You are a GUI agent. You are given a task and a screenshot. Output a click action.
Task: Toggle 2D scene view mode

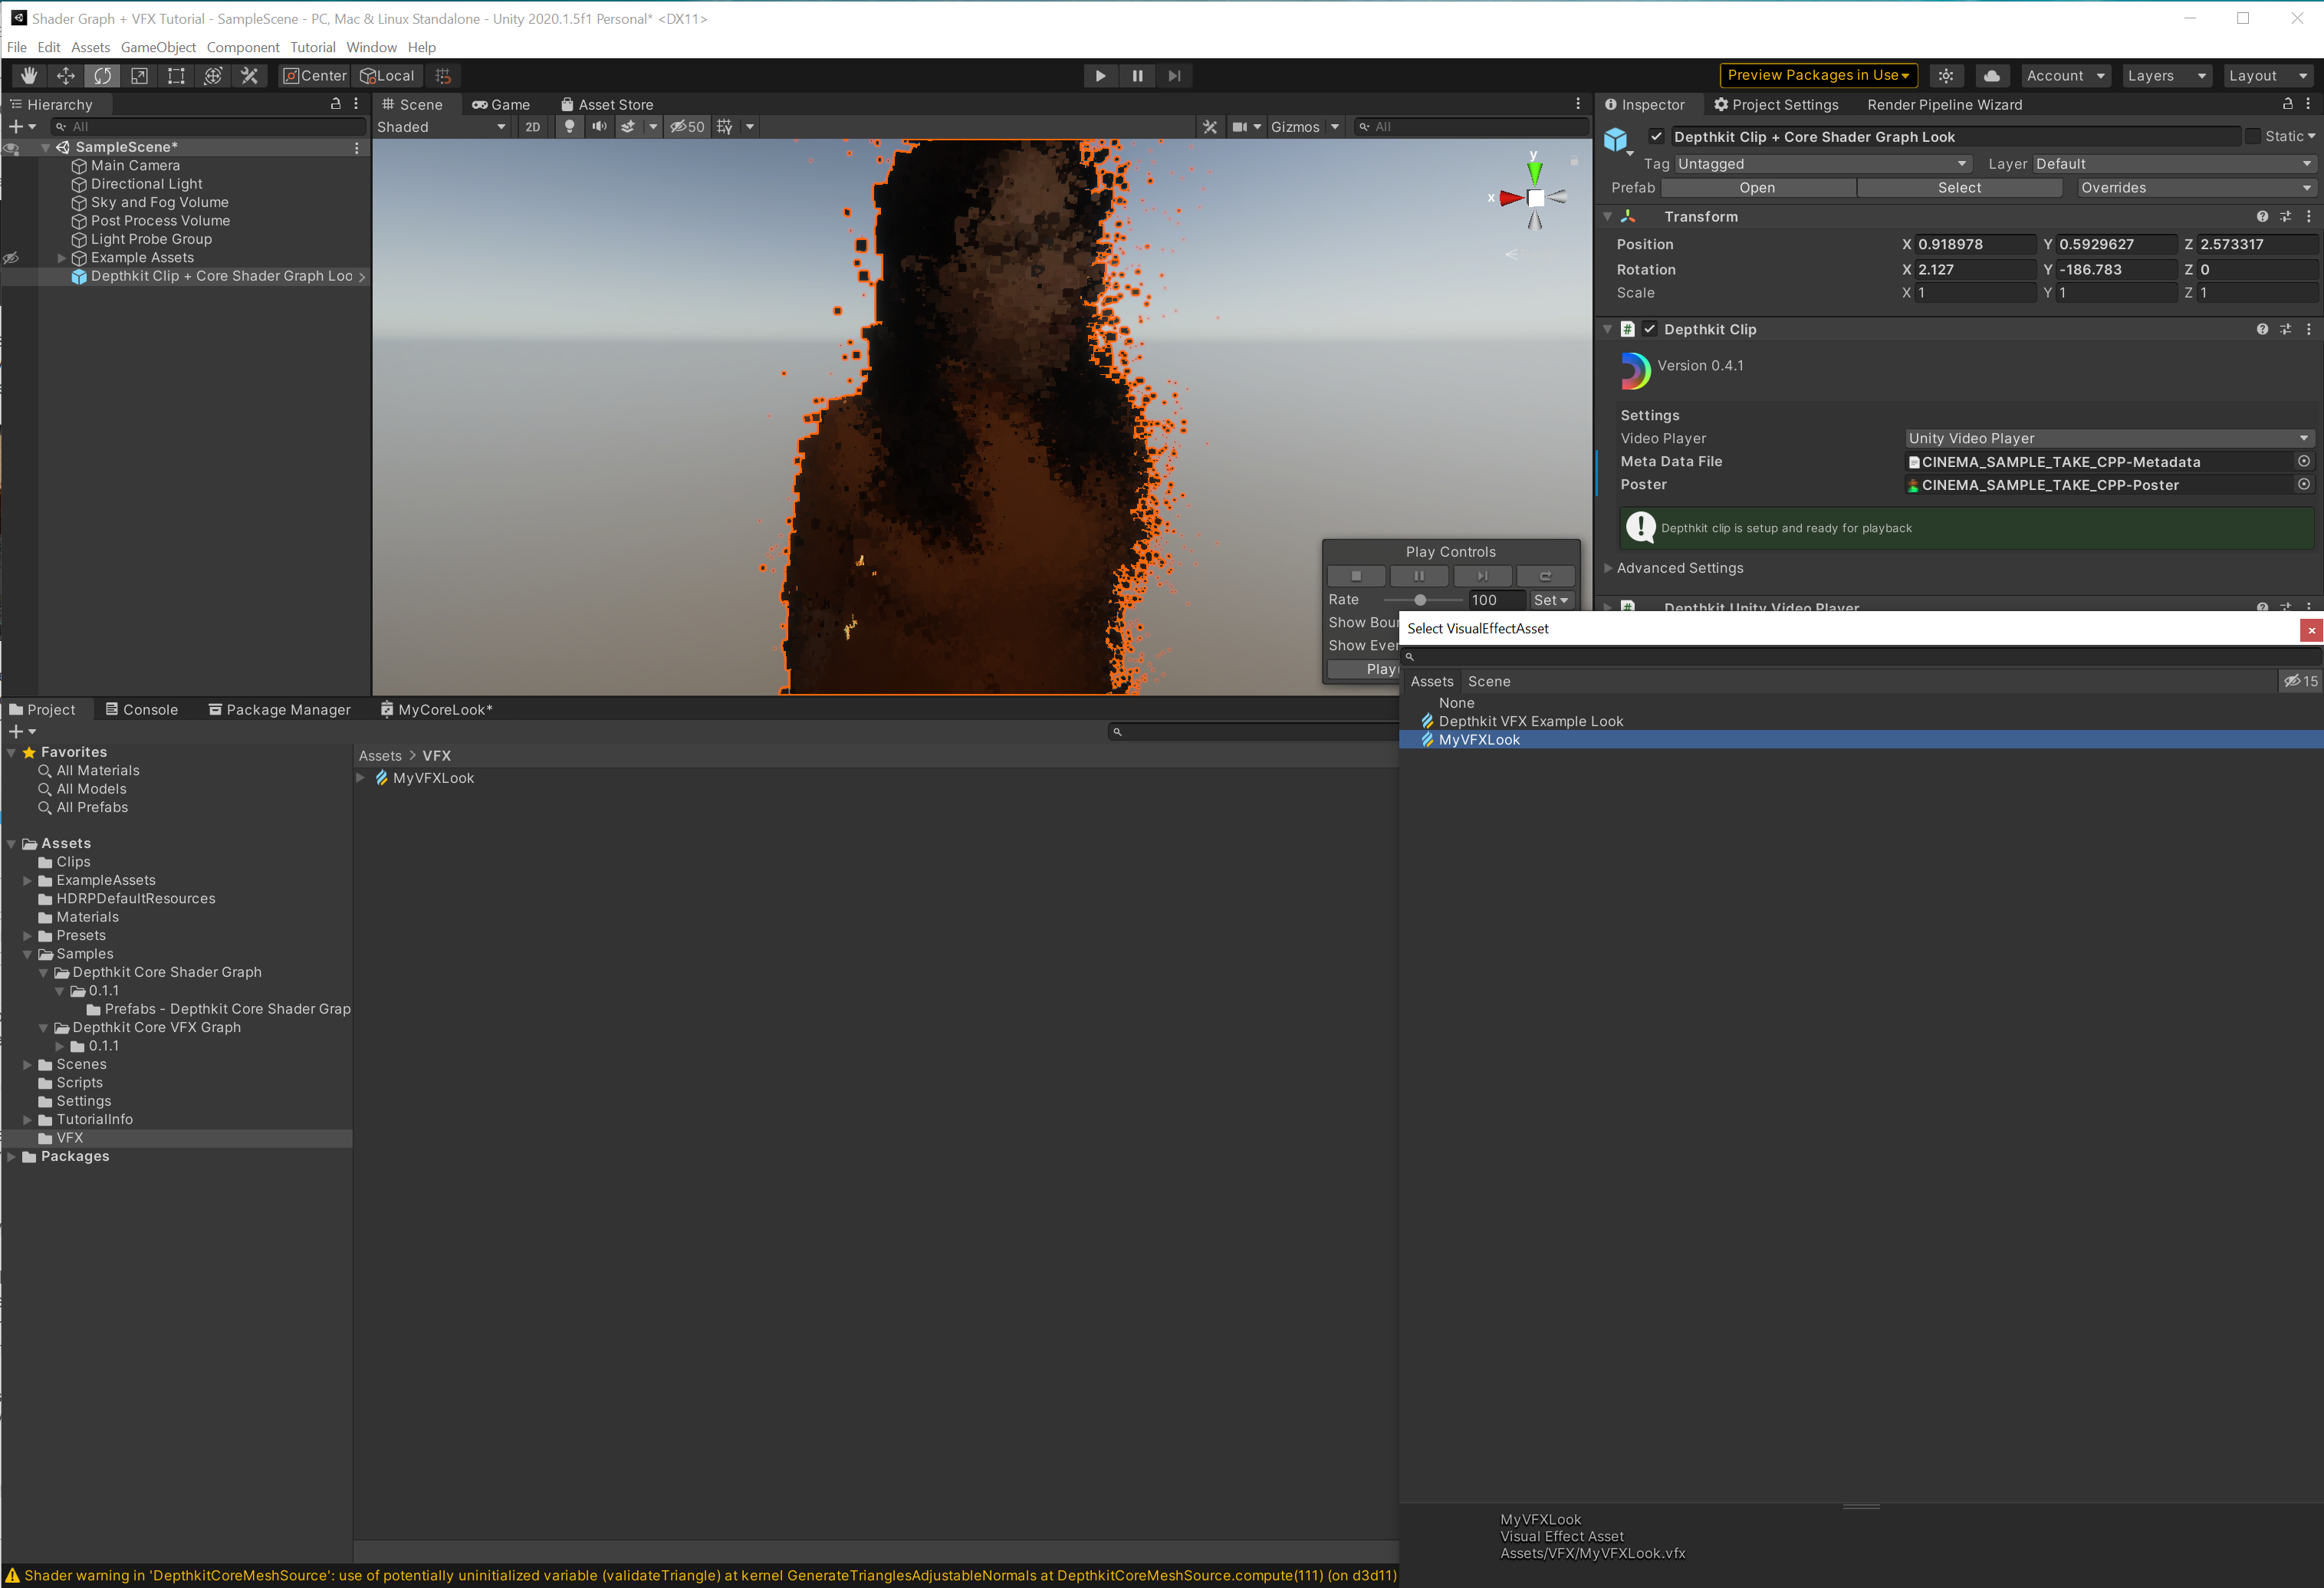(532, 127)
